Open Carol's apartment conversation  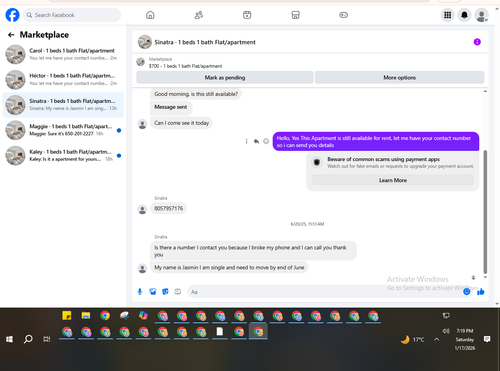point(63,54)
